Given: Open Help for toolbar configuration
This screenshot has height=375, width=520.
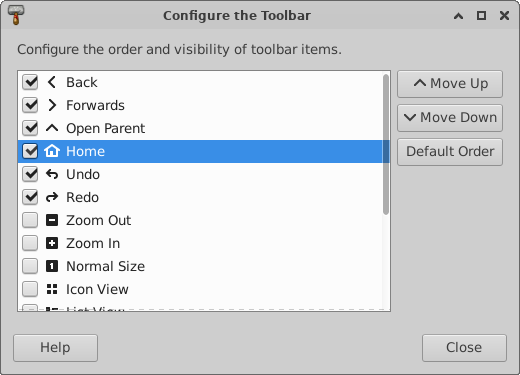Looking at the screenshot, I should [55, 348].
